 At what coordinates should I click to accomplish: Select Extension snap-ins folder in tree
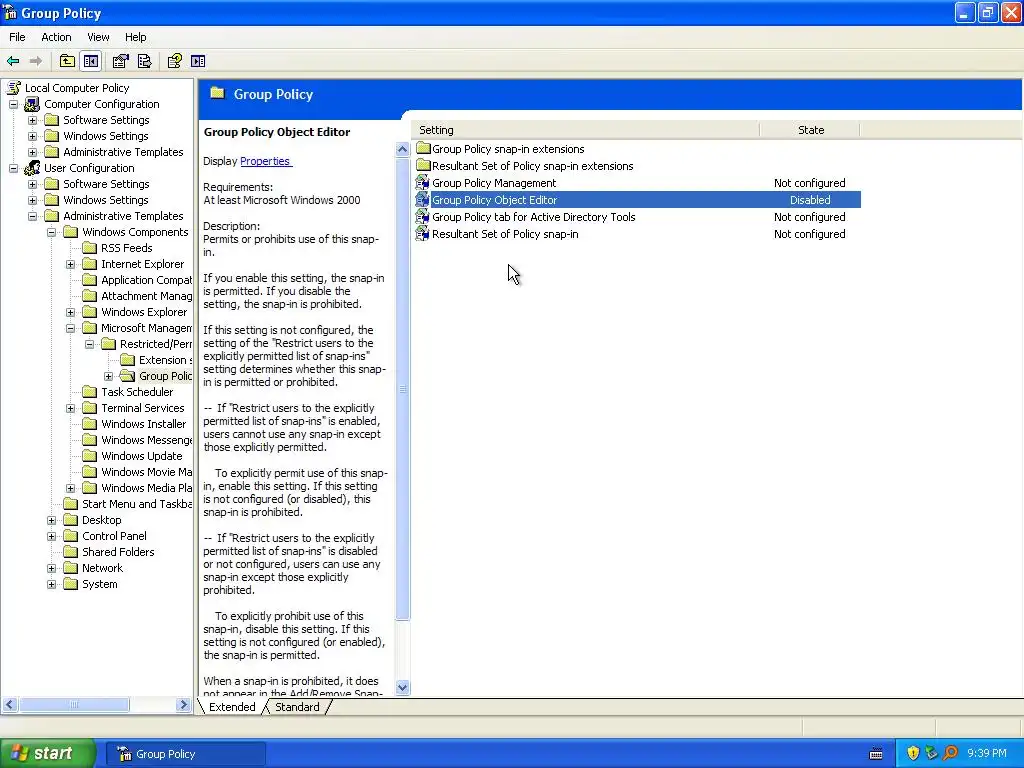click(165, 360)
